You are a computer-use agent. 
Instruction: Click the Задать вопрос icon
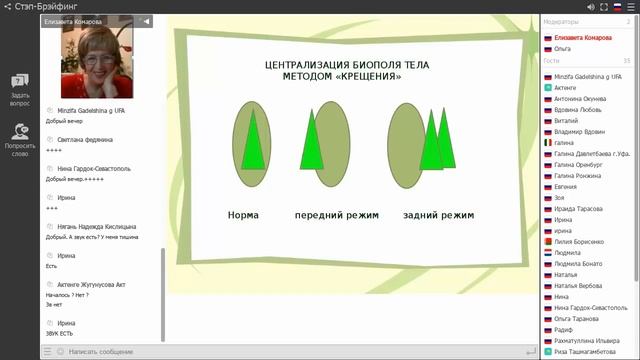pyautogui.click(x=20, y=81)
